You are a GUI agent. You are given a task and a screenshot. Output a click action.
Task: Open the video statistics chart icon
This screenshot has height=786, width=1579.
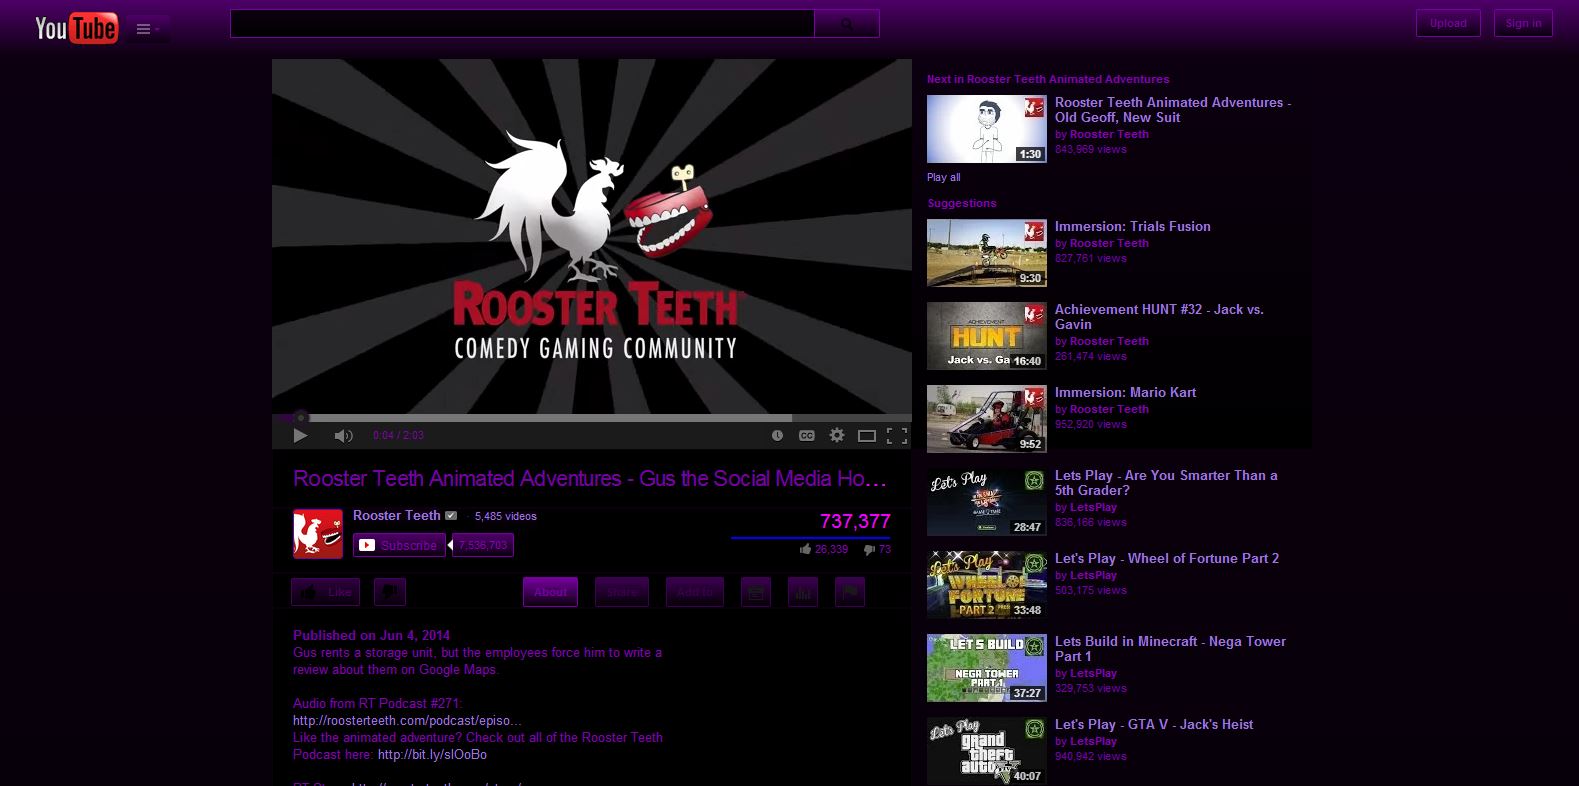[803, 592]
